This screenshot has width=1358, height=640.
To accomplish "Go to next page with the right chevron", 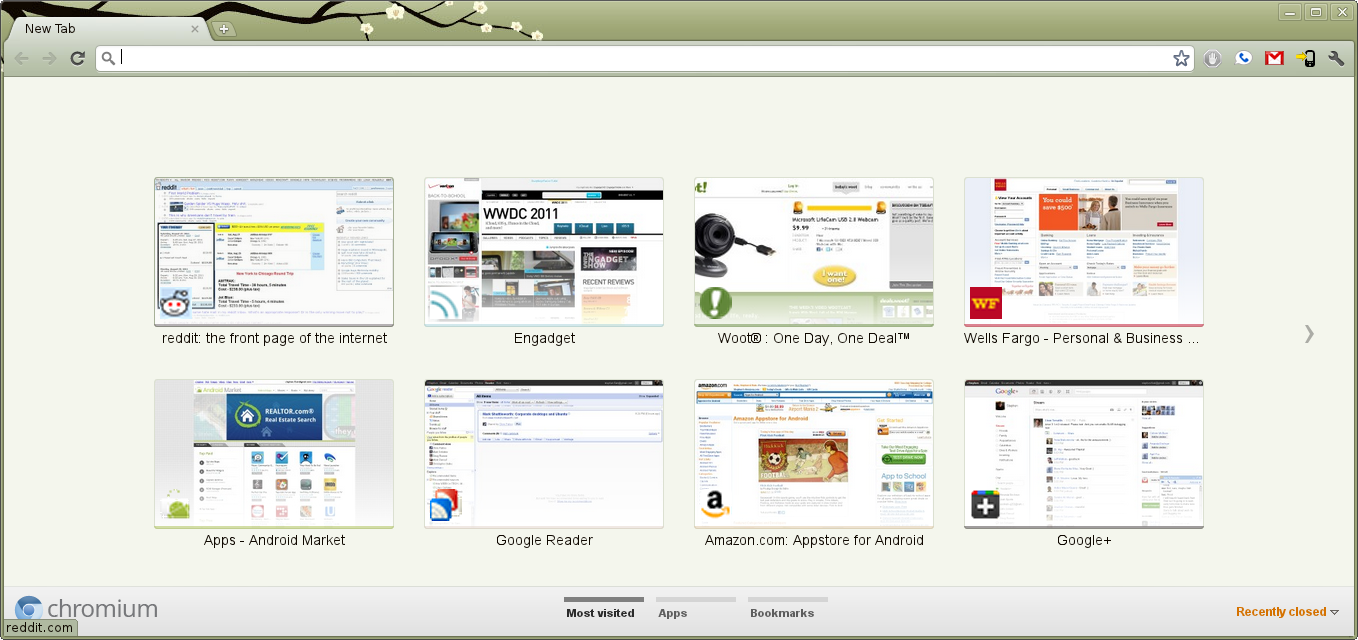I will (x=1309, y=334).
